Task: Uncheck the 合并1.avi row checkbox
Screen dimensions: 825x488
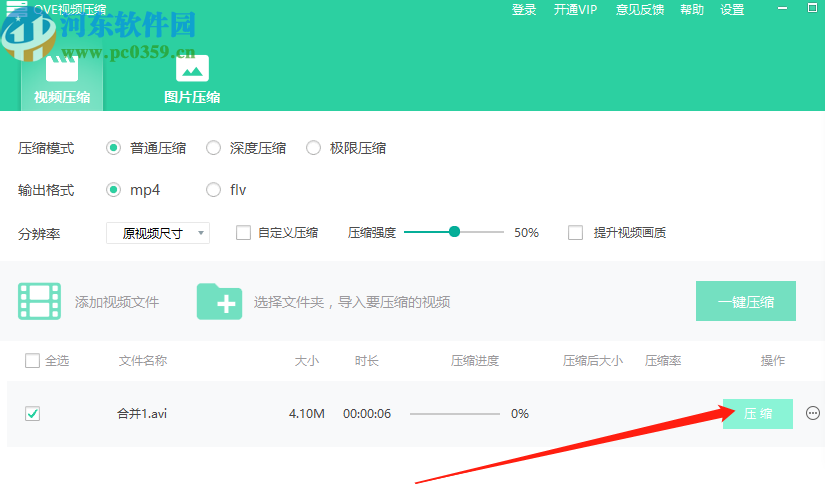Action: click(x=33, y=414)
